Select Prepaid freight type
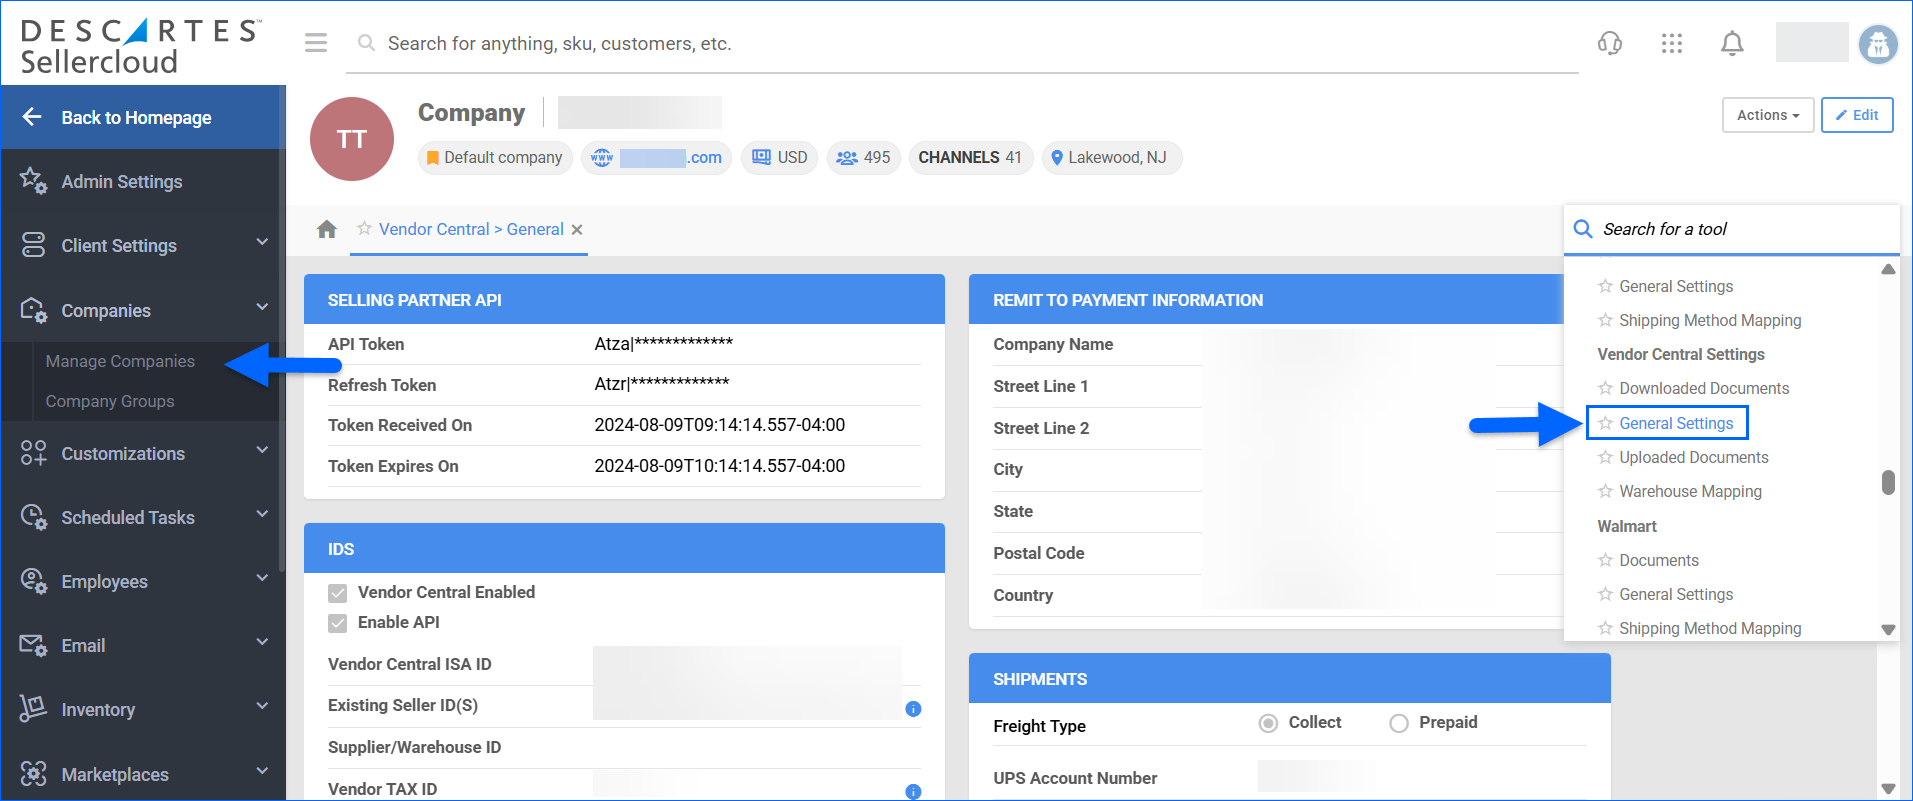Image resolution: width=1913 pixels, height=801 pixels. coord(1399,723)
